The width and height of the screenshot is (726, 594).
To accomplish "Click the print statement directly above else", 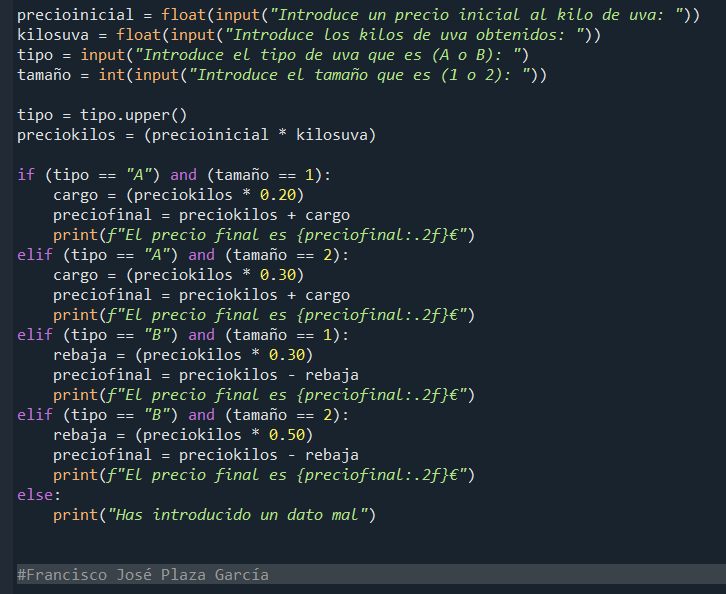I will click(x=262, y=475).
